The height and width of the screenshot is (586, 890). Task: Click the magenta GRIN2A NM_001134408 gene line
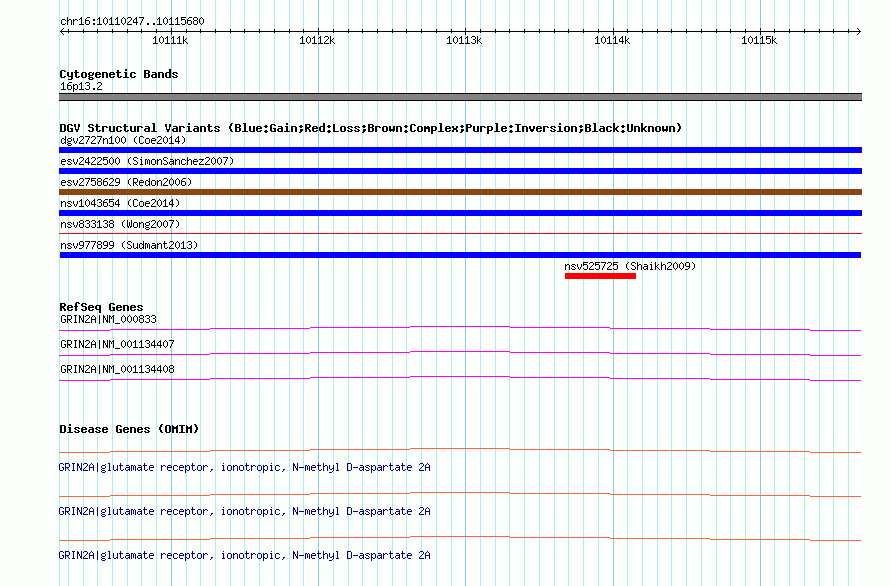coord(460,378)
